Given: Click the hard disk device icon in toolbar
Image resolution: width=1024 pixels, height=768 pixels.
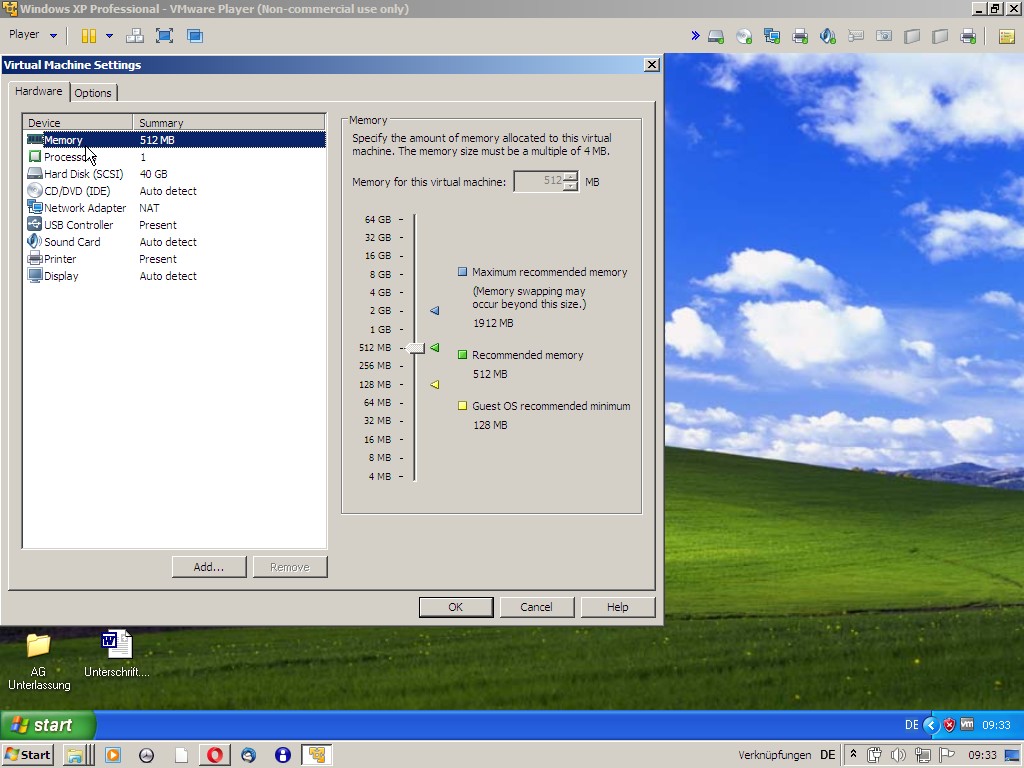Looking at the screenshot, I should pyautogui.click(x=716, y=36).
